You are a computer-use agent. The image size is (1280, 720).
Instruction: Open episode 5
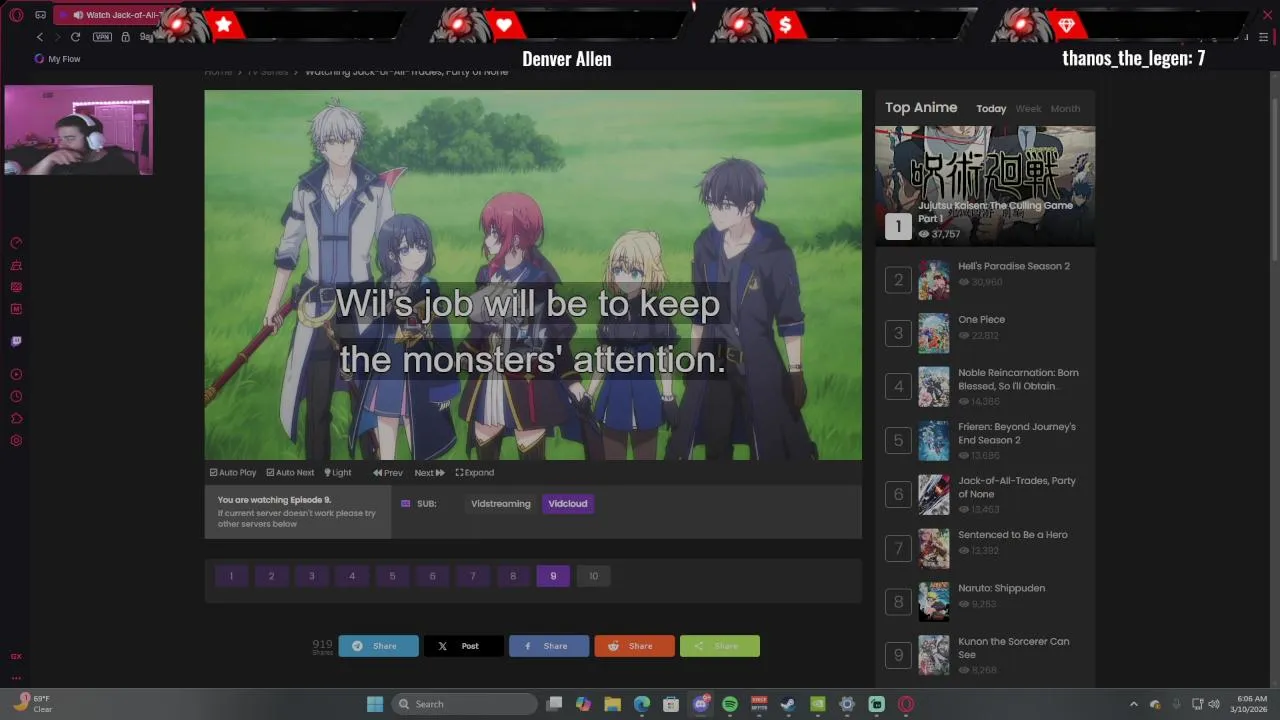[x=392, y=576]
